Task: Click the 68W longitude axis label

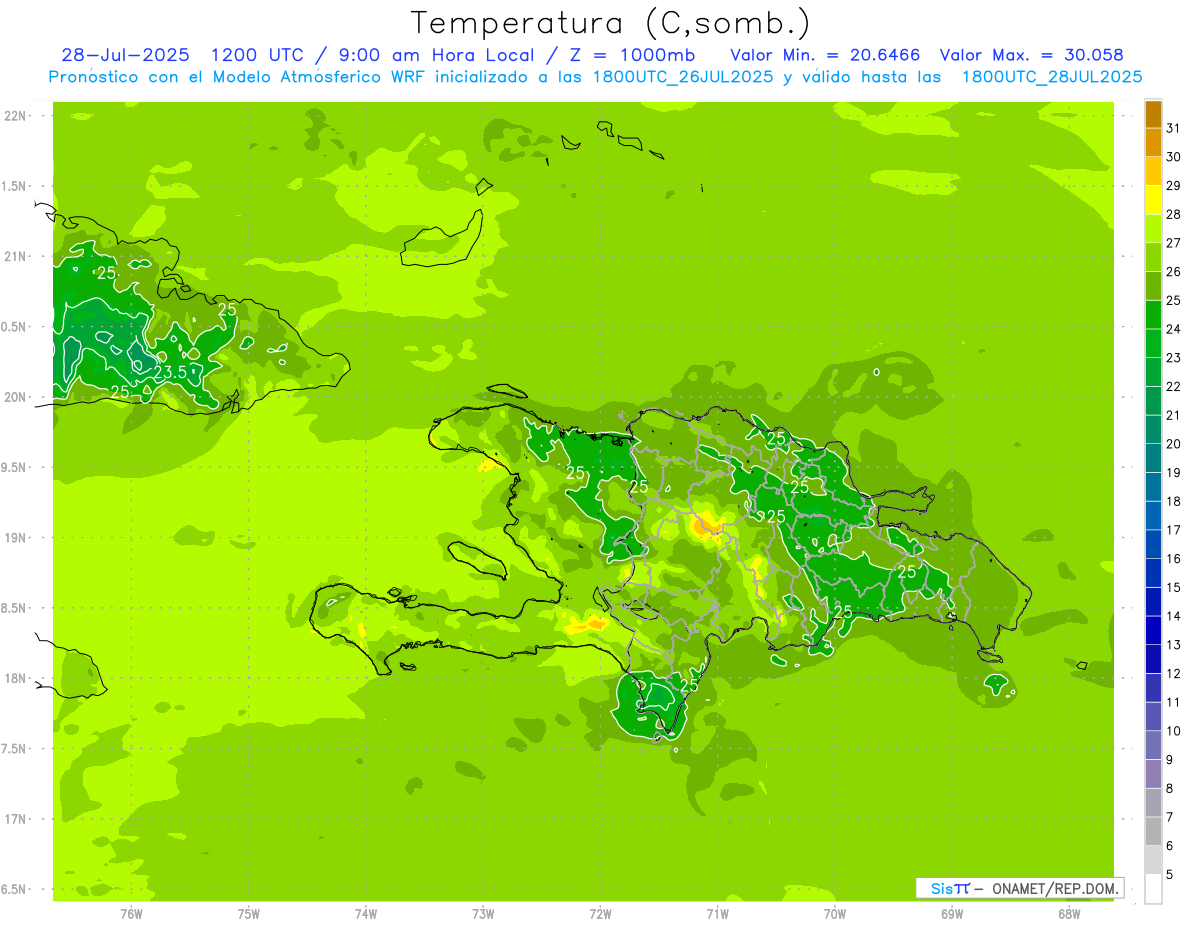Action: (x=1068, y=913)
